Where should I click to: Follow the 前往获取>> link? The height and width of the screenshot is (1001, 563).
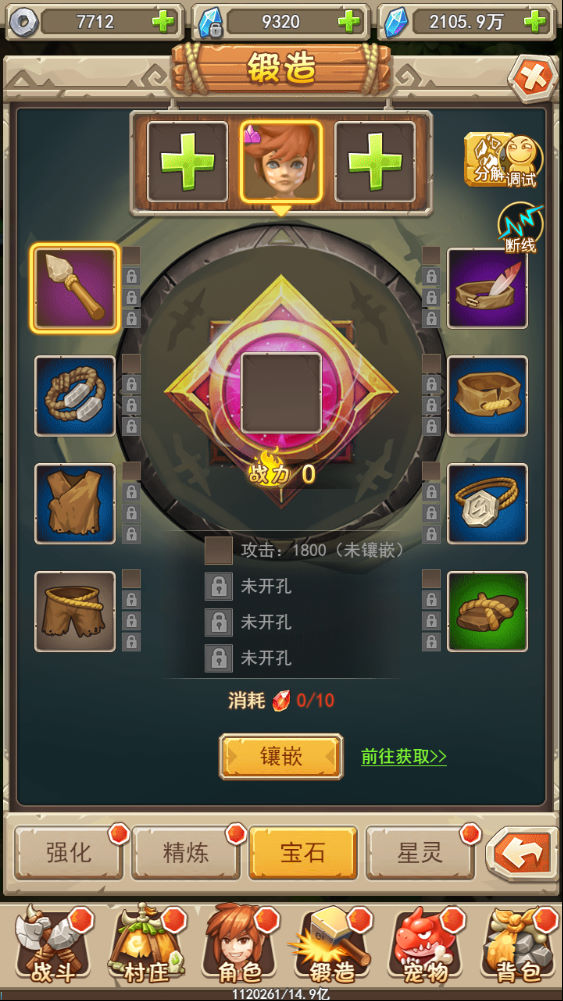pyautogui.click(x=404, y=756)
